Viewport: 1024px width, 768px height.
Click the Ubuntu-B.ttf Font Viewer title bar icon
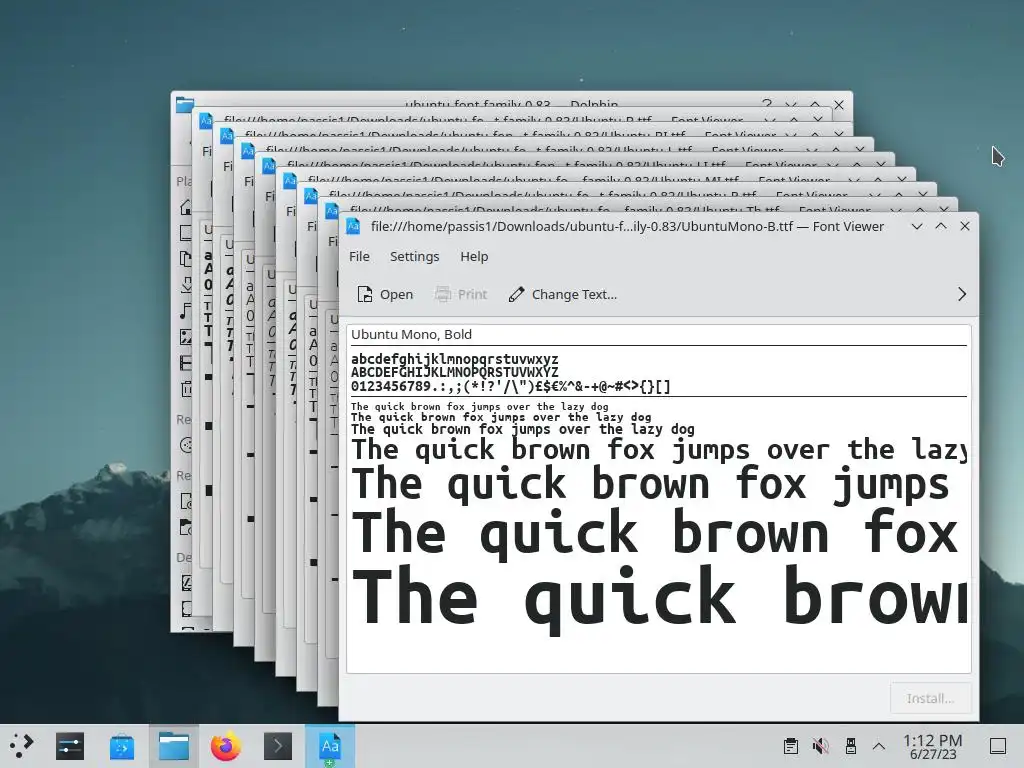[x=206, y=120]
